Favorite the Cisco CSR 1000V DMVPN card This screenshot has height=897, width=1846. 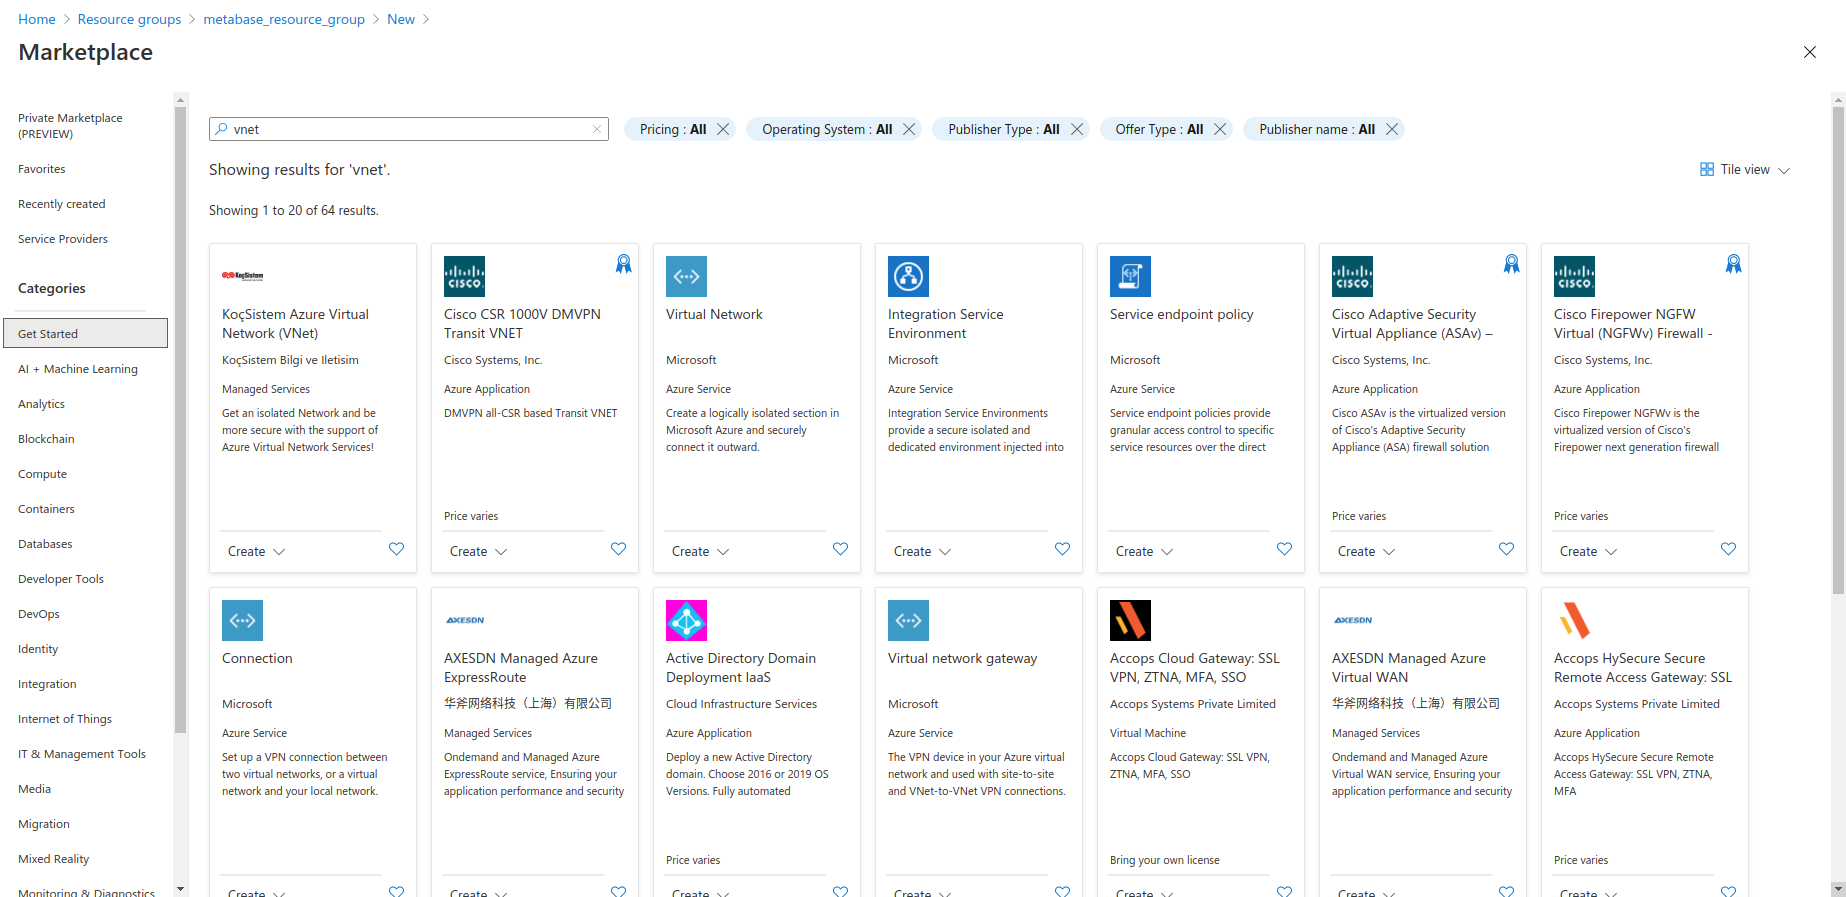(x=618, y=549)
